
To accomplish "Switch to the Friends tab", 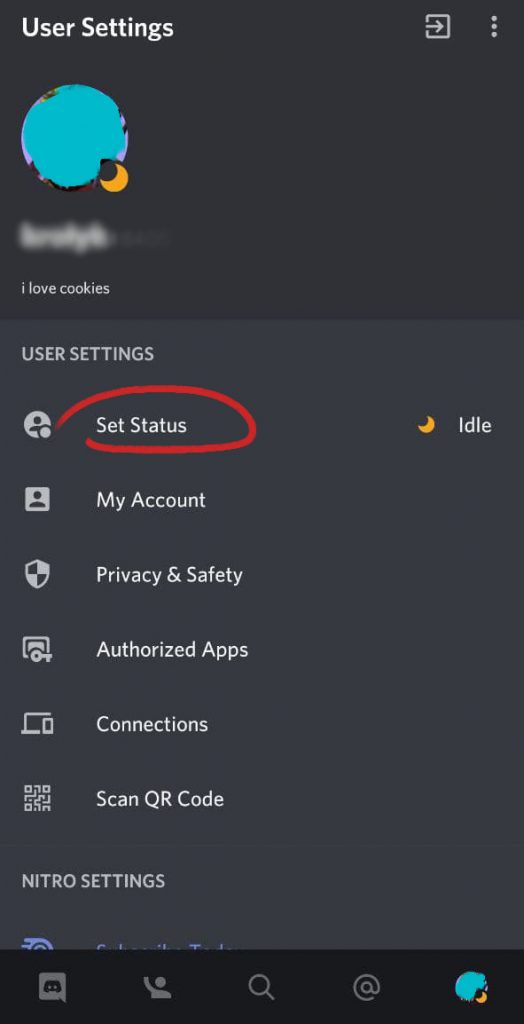I will [x=157, y=987].
